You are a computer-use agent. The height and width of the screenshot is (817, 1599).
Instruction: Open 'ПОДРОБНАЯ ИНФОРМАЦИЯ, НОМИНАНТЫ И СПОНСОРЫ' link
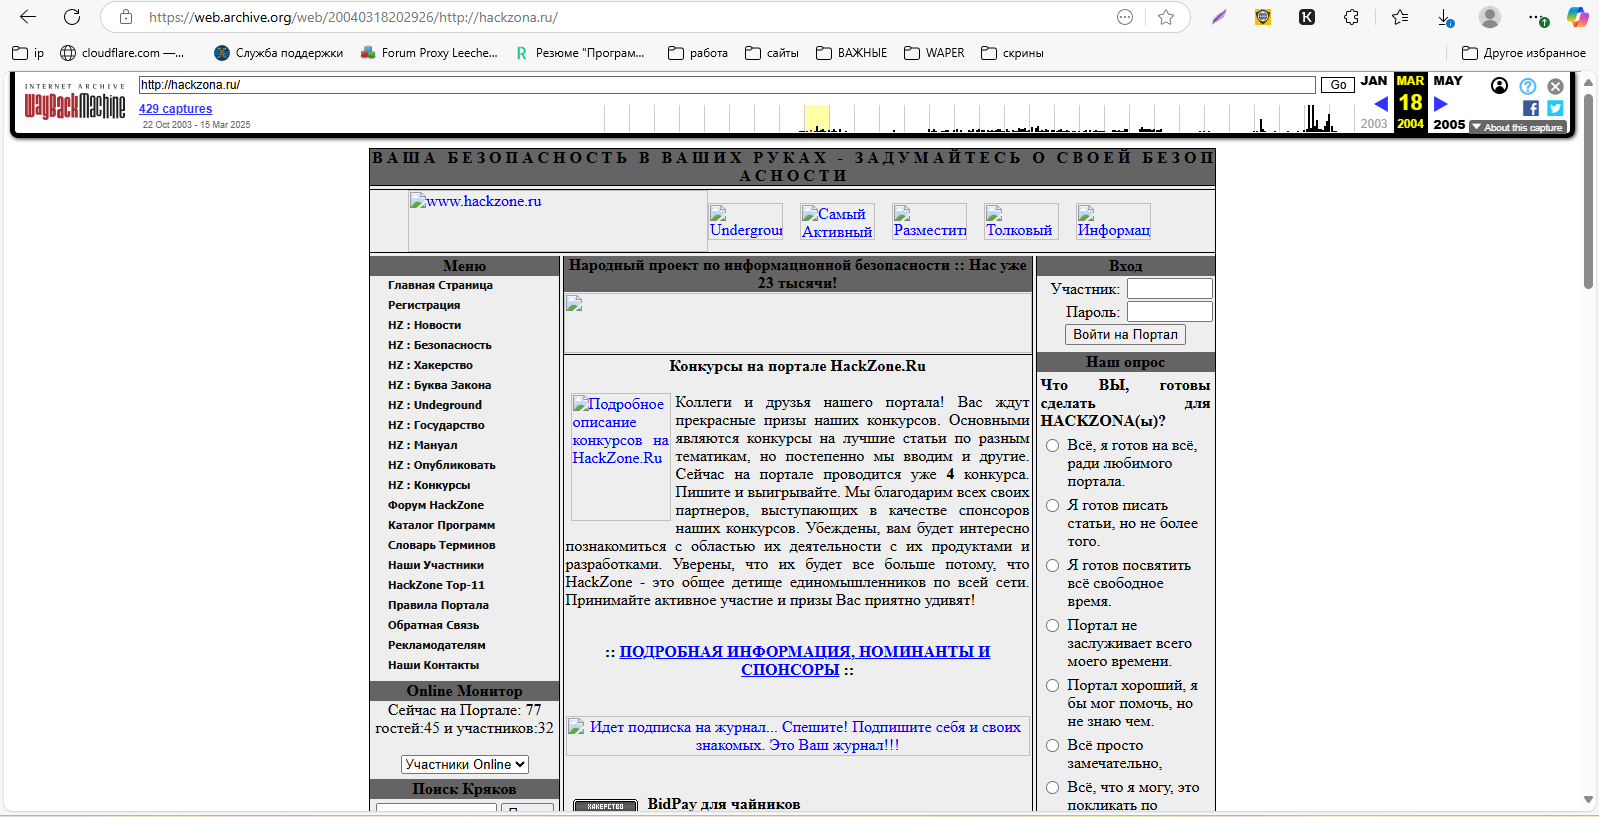(x=805, y=660)
